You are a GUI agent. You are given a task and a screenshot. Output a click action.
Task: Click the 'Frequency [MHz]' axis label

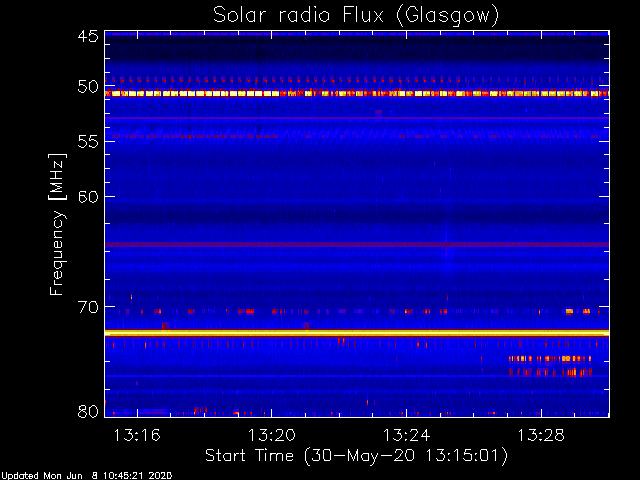(x=57, y=224)
